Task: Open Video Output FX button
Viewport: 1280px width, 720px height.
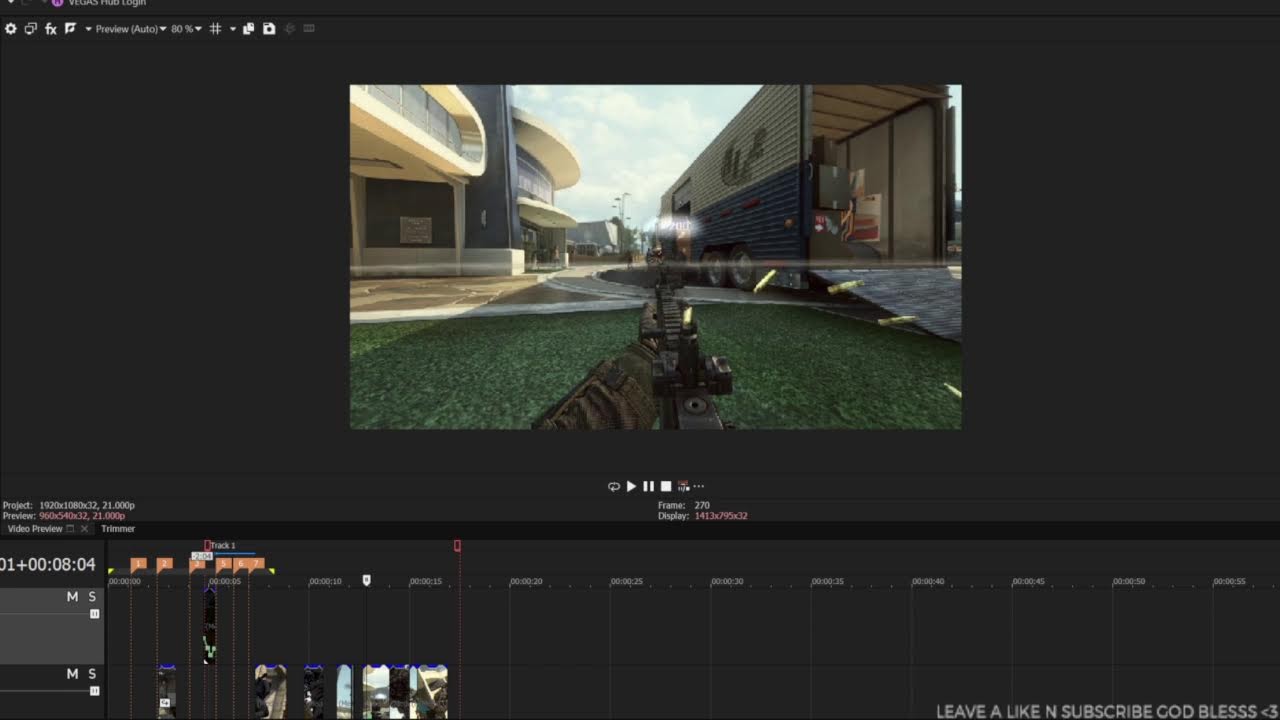Action: pos(51,29)
